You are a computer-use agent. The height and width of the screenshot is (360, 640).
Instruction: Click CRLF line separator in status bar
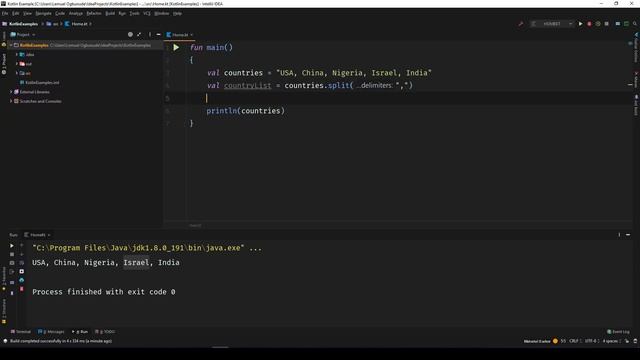click(574, 341)
